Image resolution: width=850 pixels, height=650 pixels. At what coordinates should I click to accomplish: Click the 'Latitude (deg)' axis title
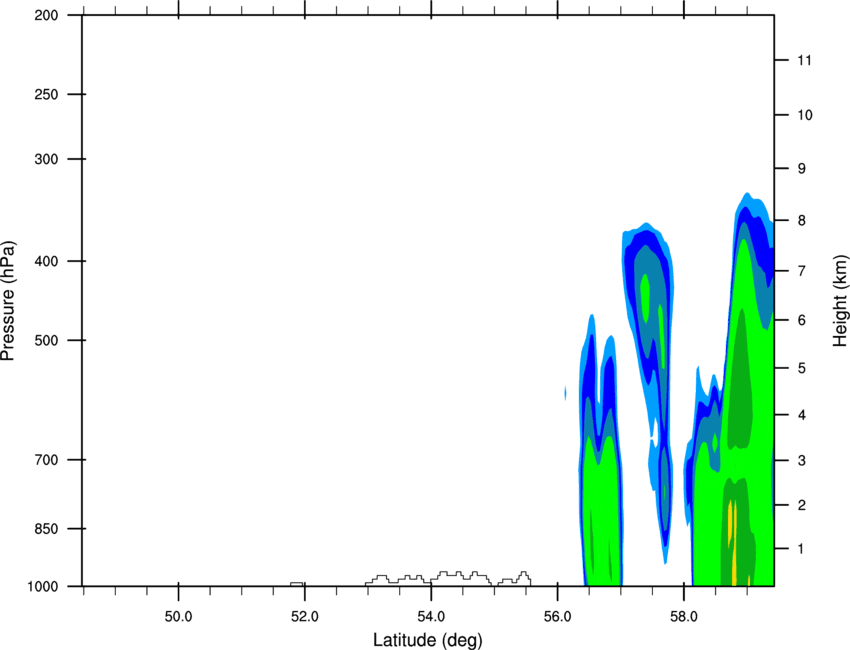(x=427, y=640)
